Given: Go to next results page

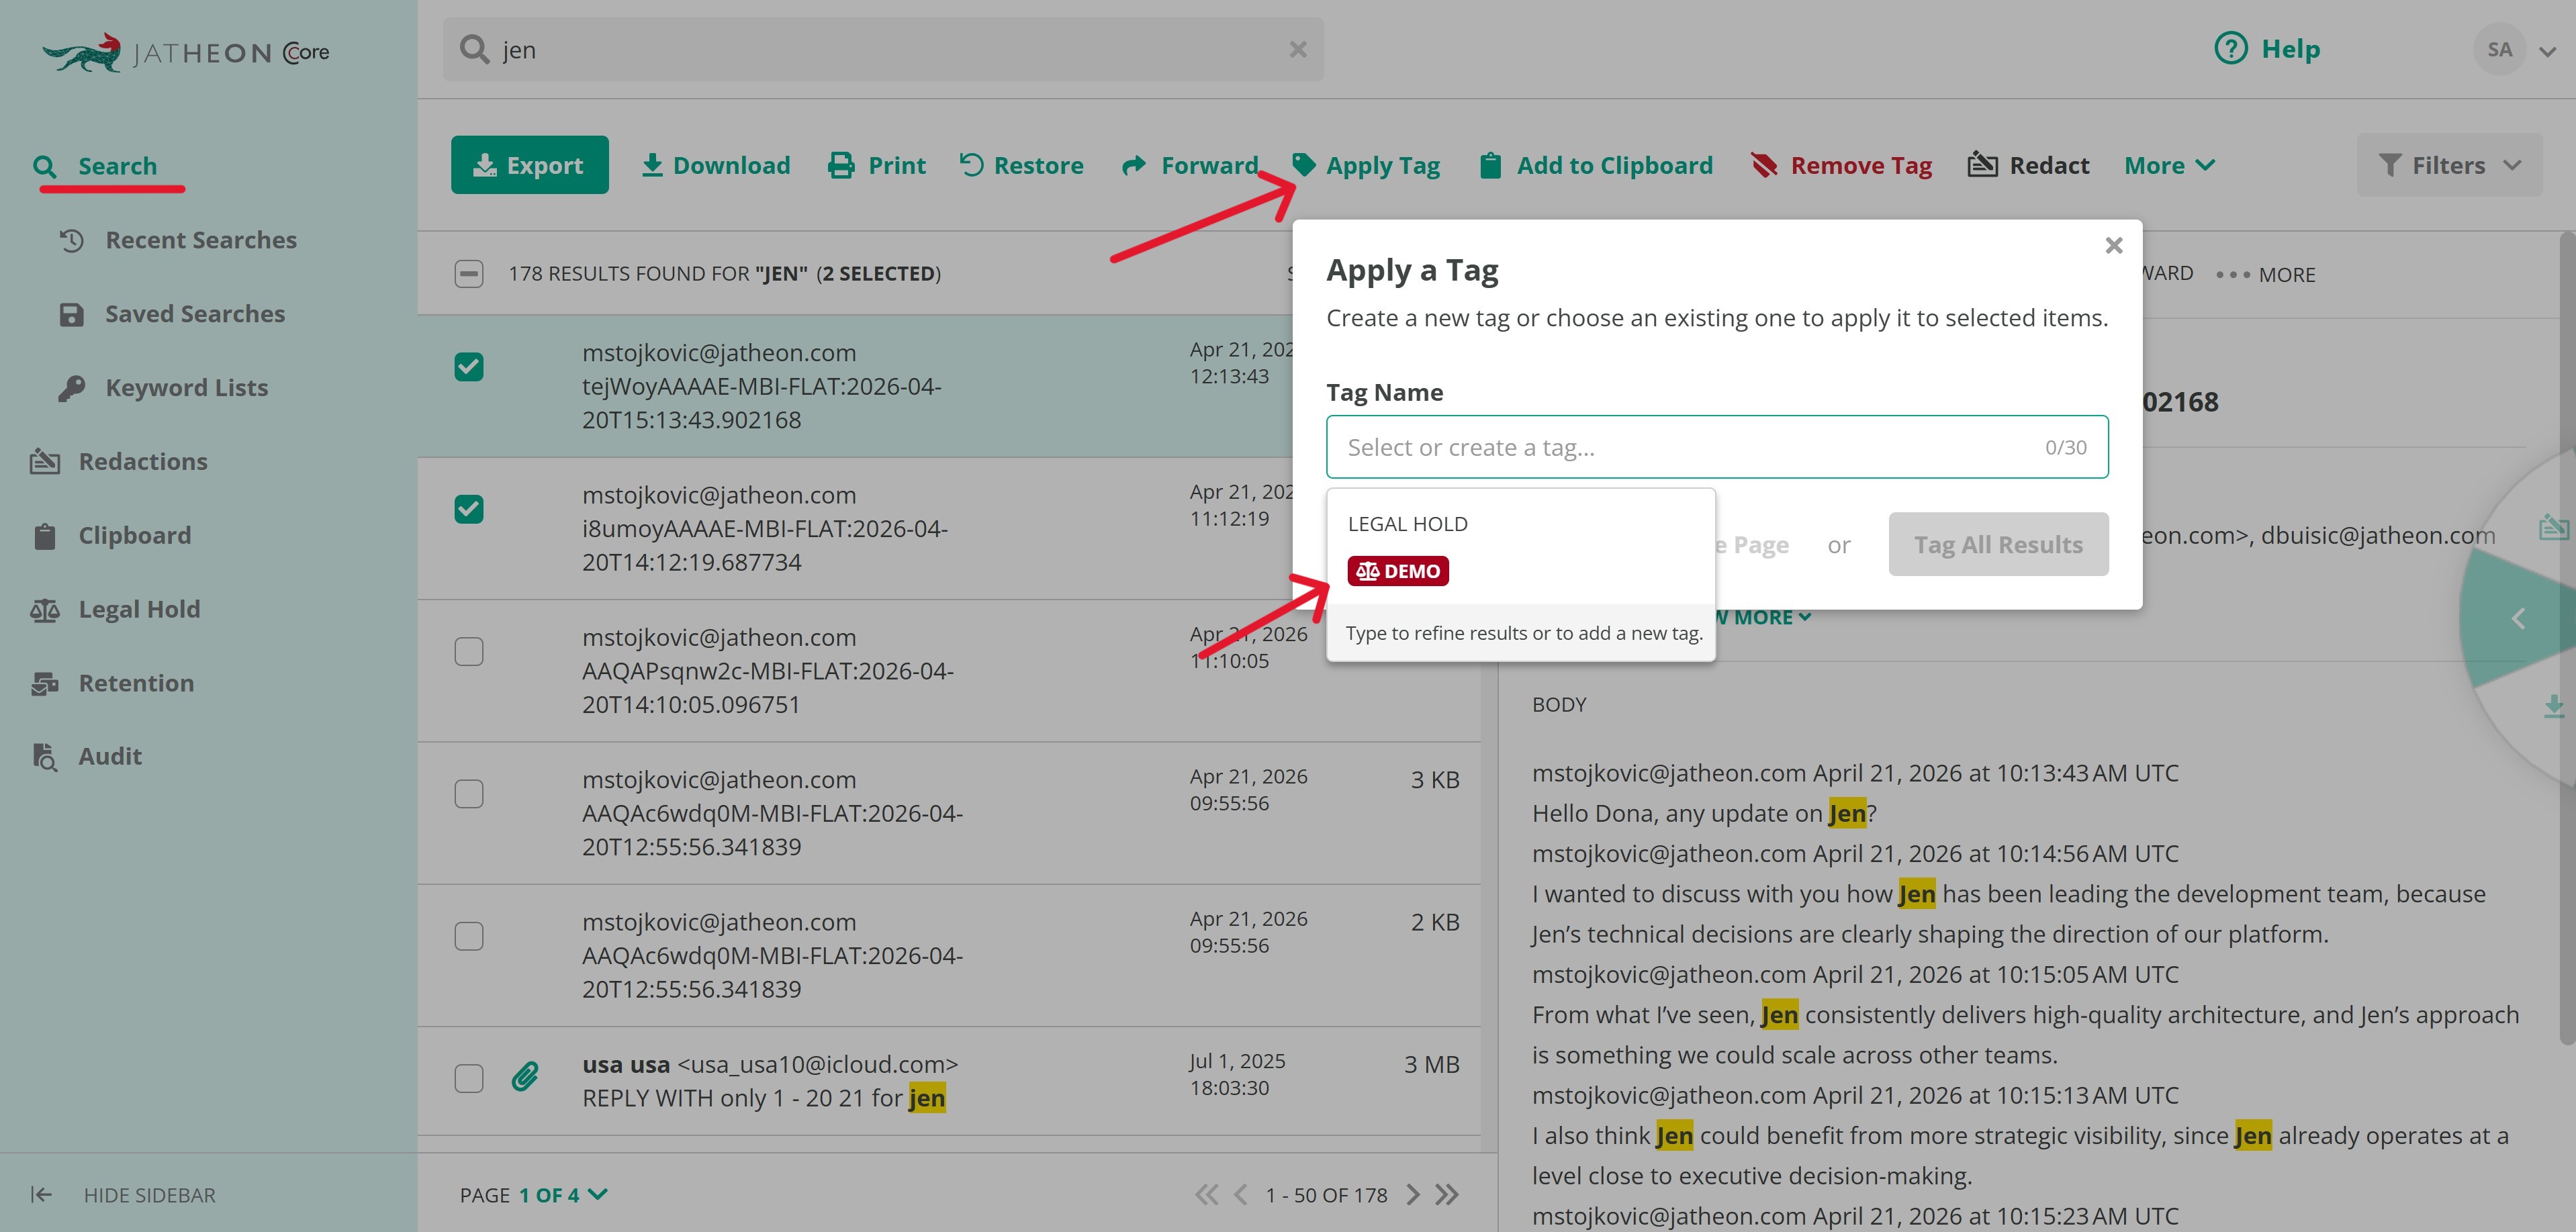Looking at the screenshot, I should click(x=1412, y=1195).
